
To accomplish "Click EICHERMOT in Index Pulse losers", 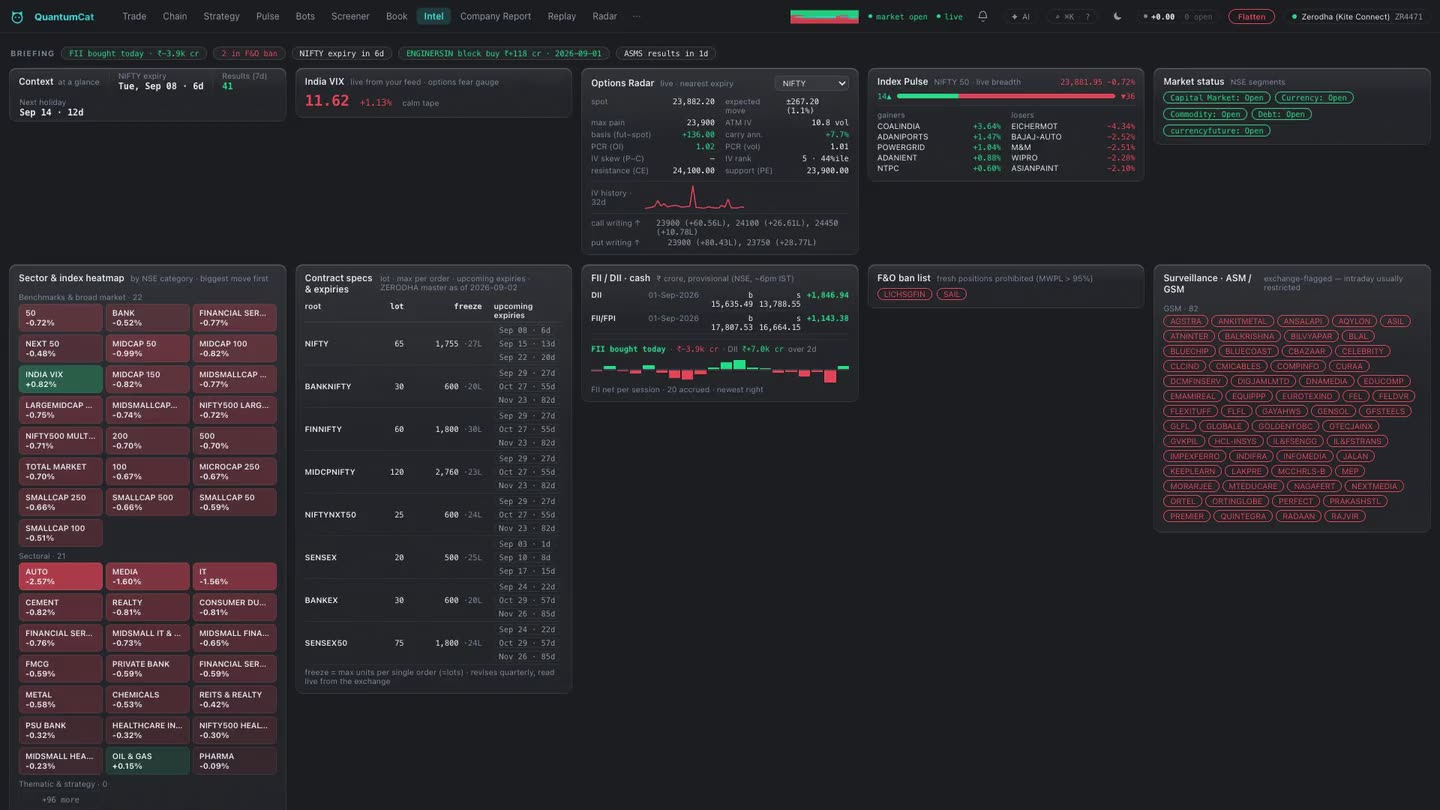I will coord(1034,127).
